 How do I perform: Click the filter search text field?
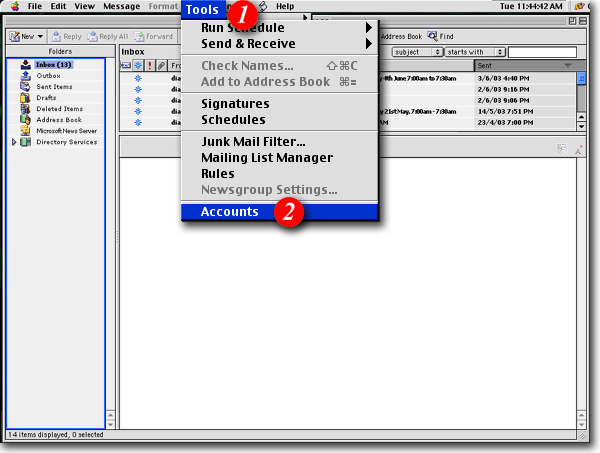(x=542, y=51)
